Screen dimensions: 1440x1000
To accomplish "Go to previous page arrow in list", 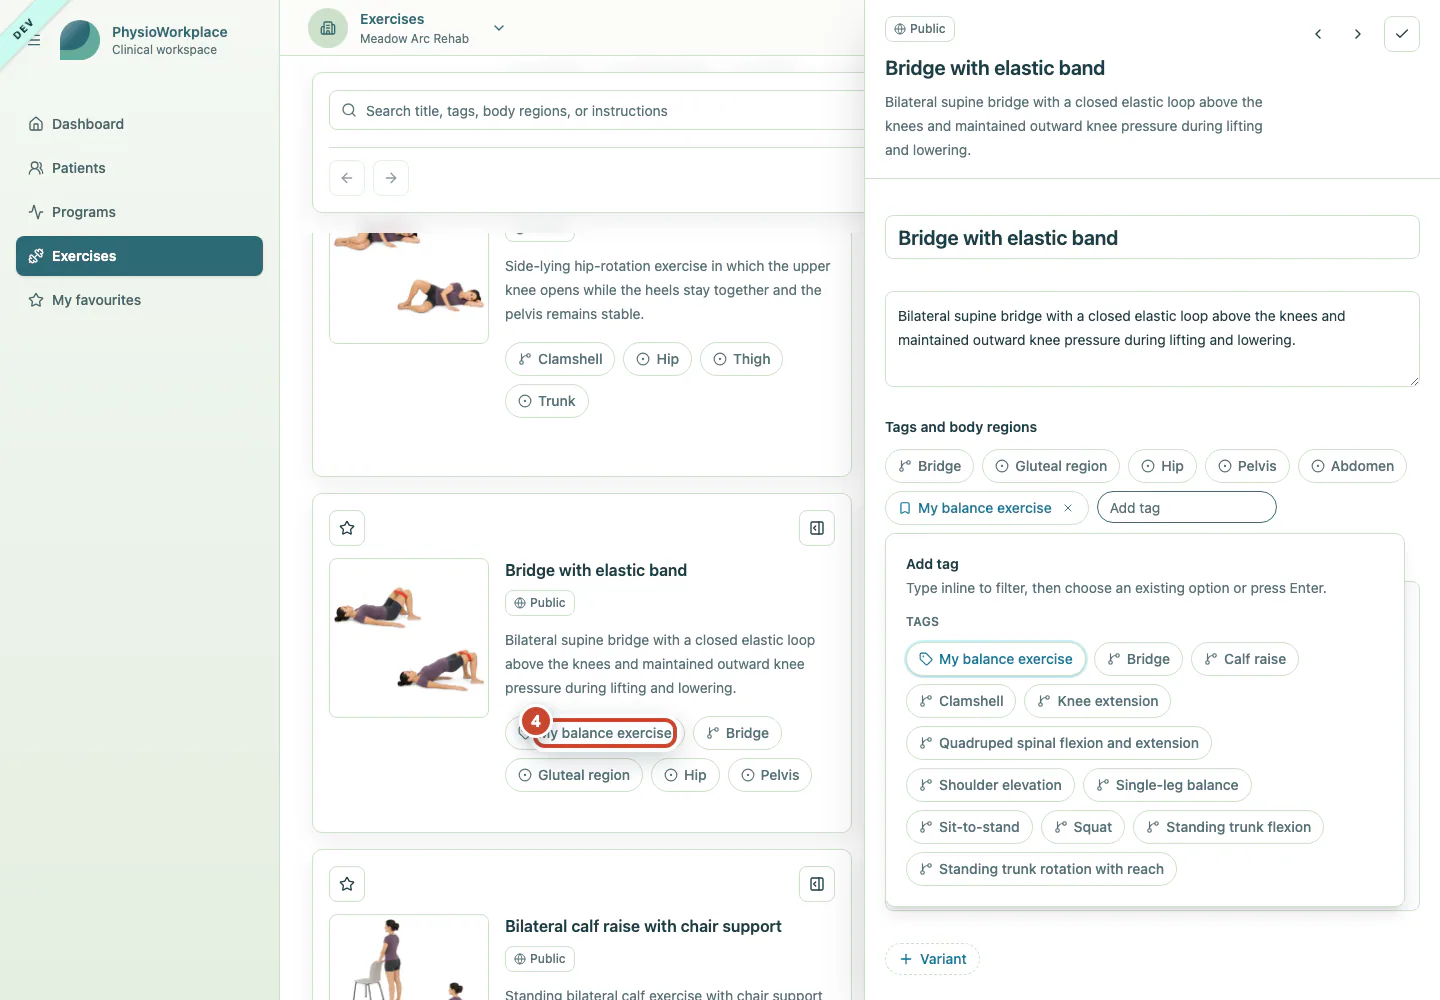I will [347, 178].
